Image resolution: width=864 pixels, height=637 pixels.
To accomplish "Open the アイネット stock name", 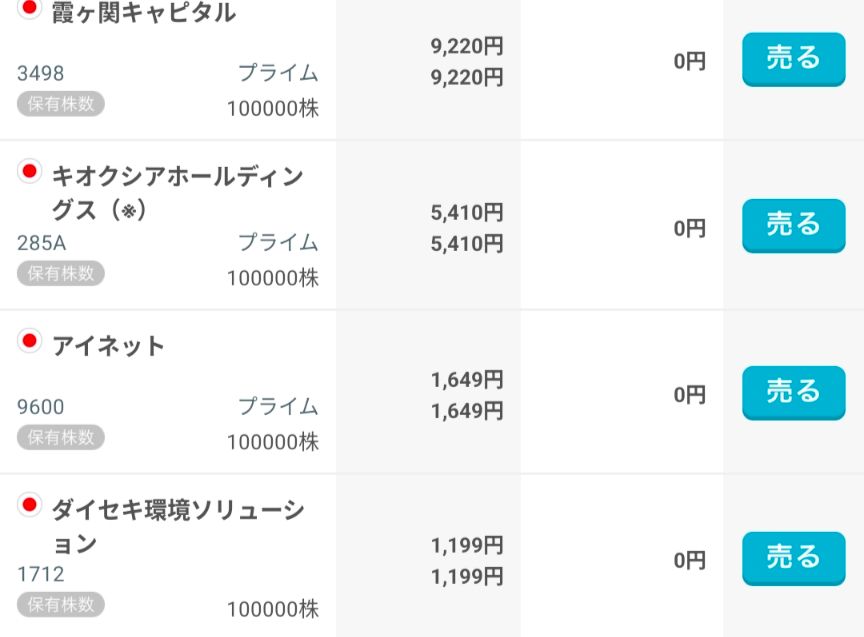I will tap(108, 346).
